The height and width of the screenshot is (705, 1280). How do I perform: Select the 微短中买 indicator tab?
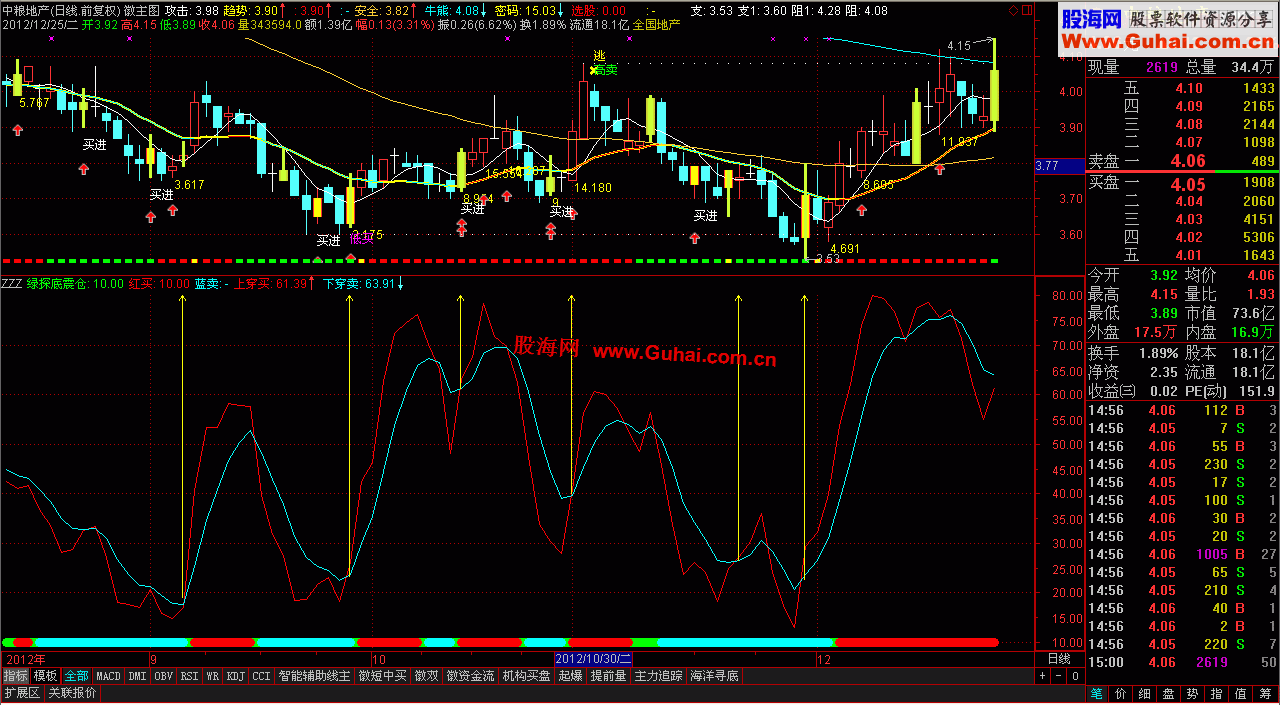[383, 677]
